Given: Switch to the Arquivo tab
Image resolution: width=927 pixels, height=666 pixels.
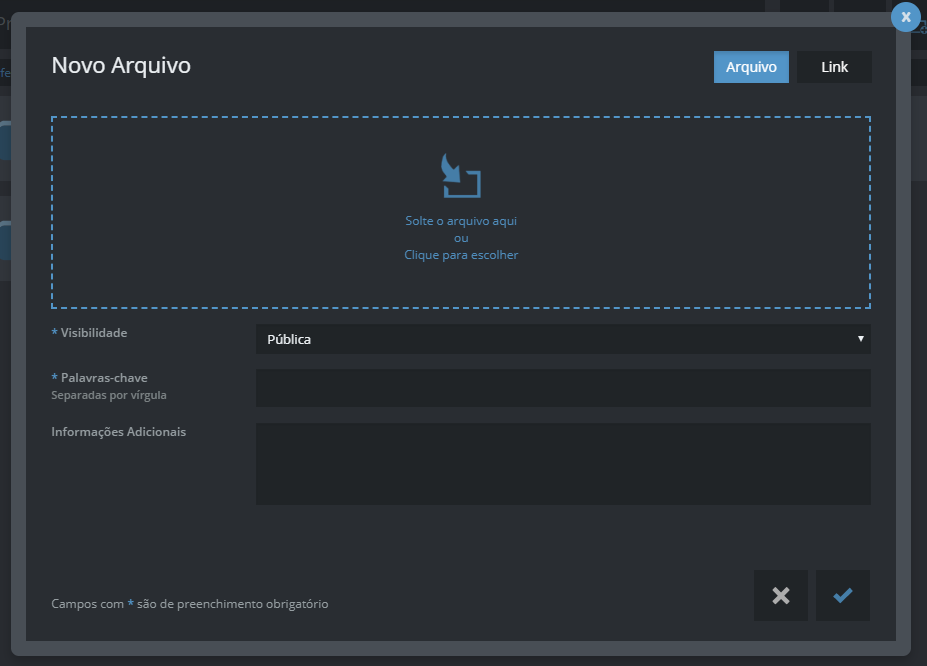Looking at the screenshot, I should coord(751,67).
